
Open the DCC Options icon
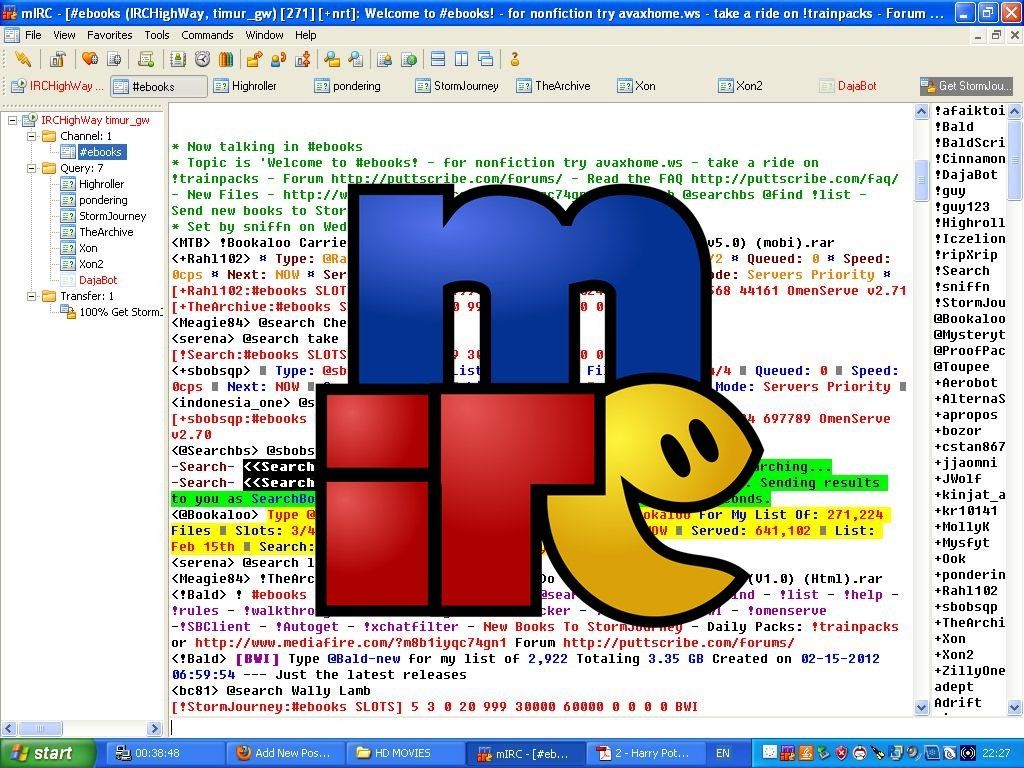point(302,59)
